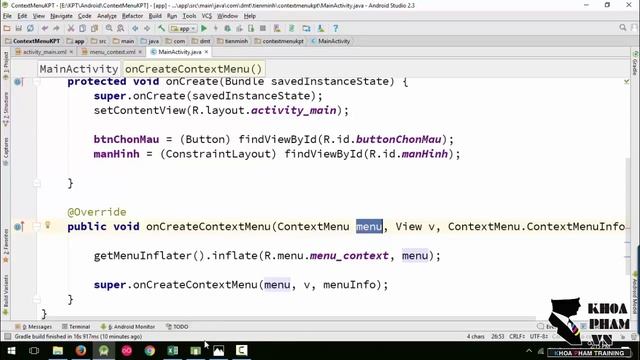This screenshot has width=640, height=360.
Task: Click the Redo arrow icon
Action: (56, 29)
